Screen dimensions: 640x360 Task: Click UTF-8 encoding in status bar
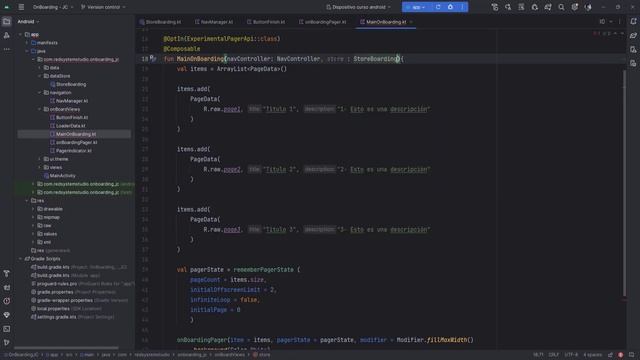571,355
